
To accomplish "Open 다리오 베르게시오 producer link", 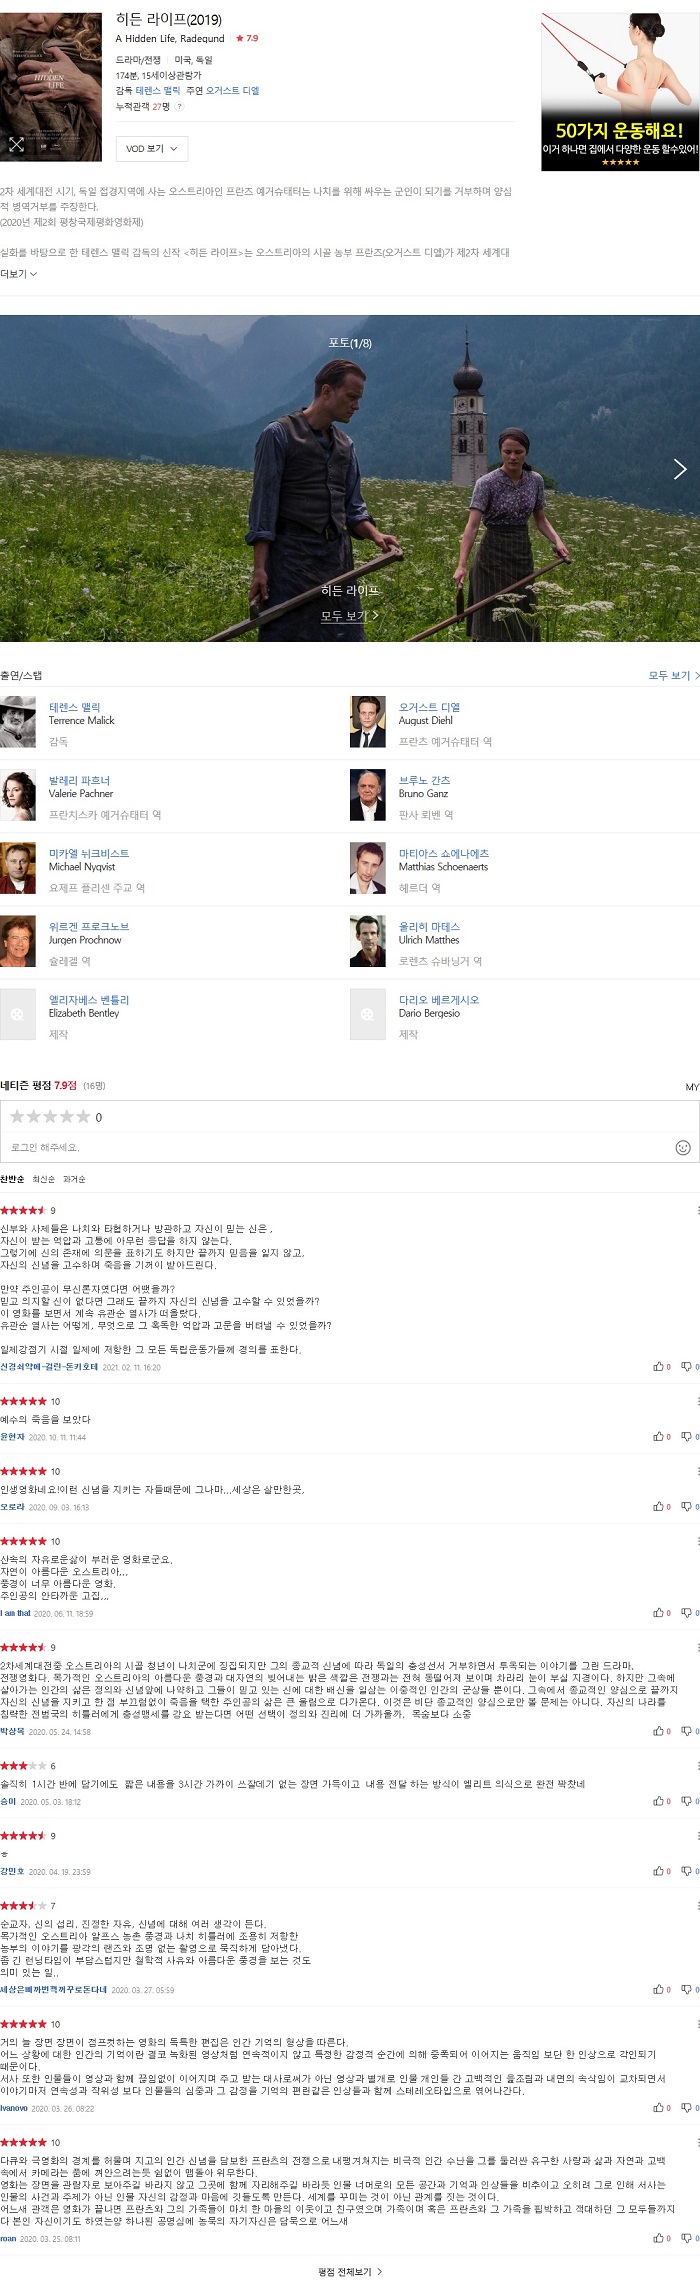I will coord(439,999).
